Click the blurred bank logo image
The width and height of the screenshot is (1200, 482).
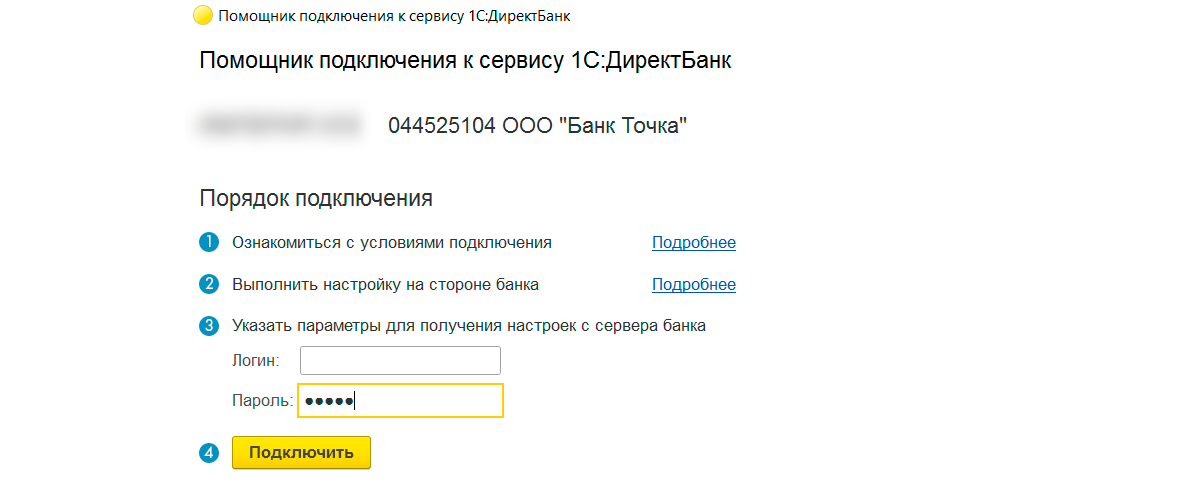tap(279, 126)
